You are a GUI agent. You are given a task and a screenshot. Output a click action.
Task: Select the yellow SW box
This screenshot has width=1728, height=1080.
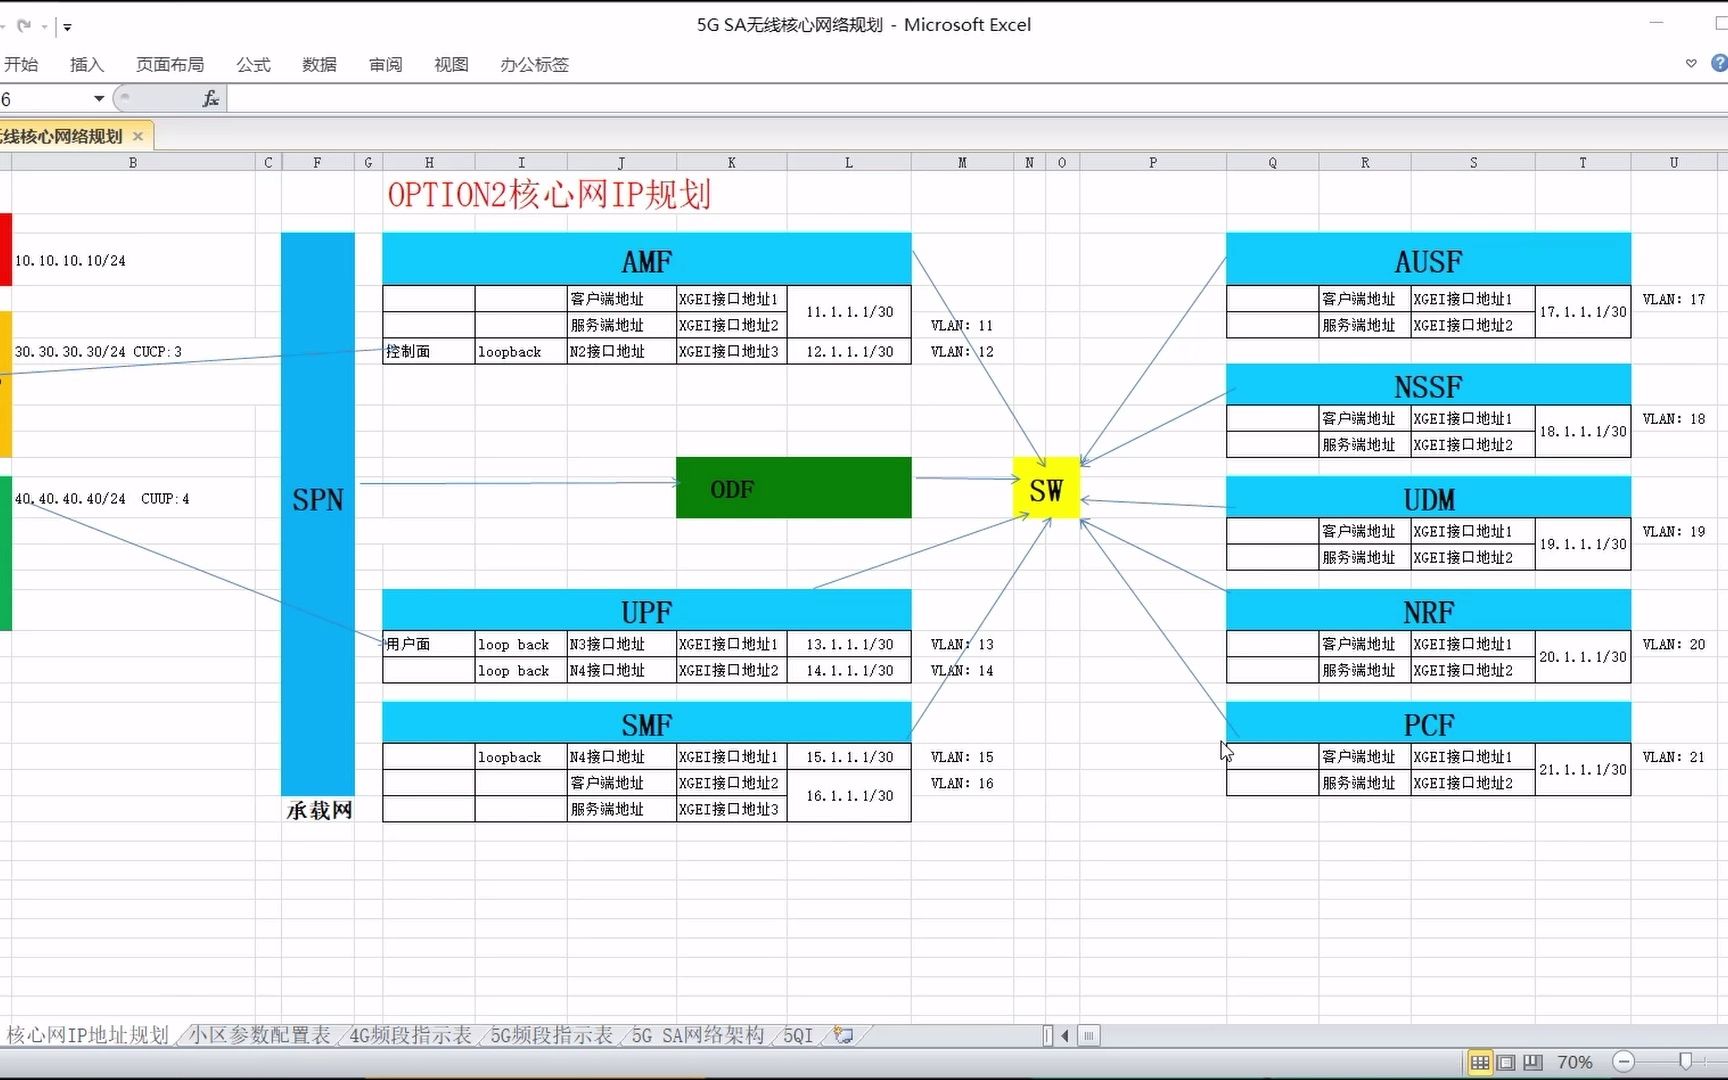point(1046,489)
